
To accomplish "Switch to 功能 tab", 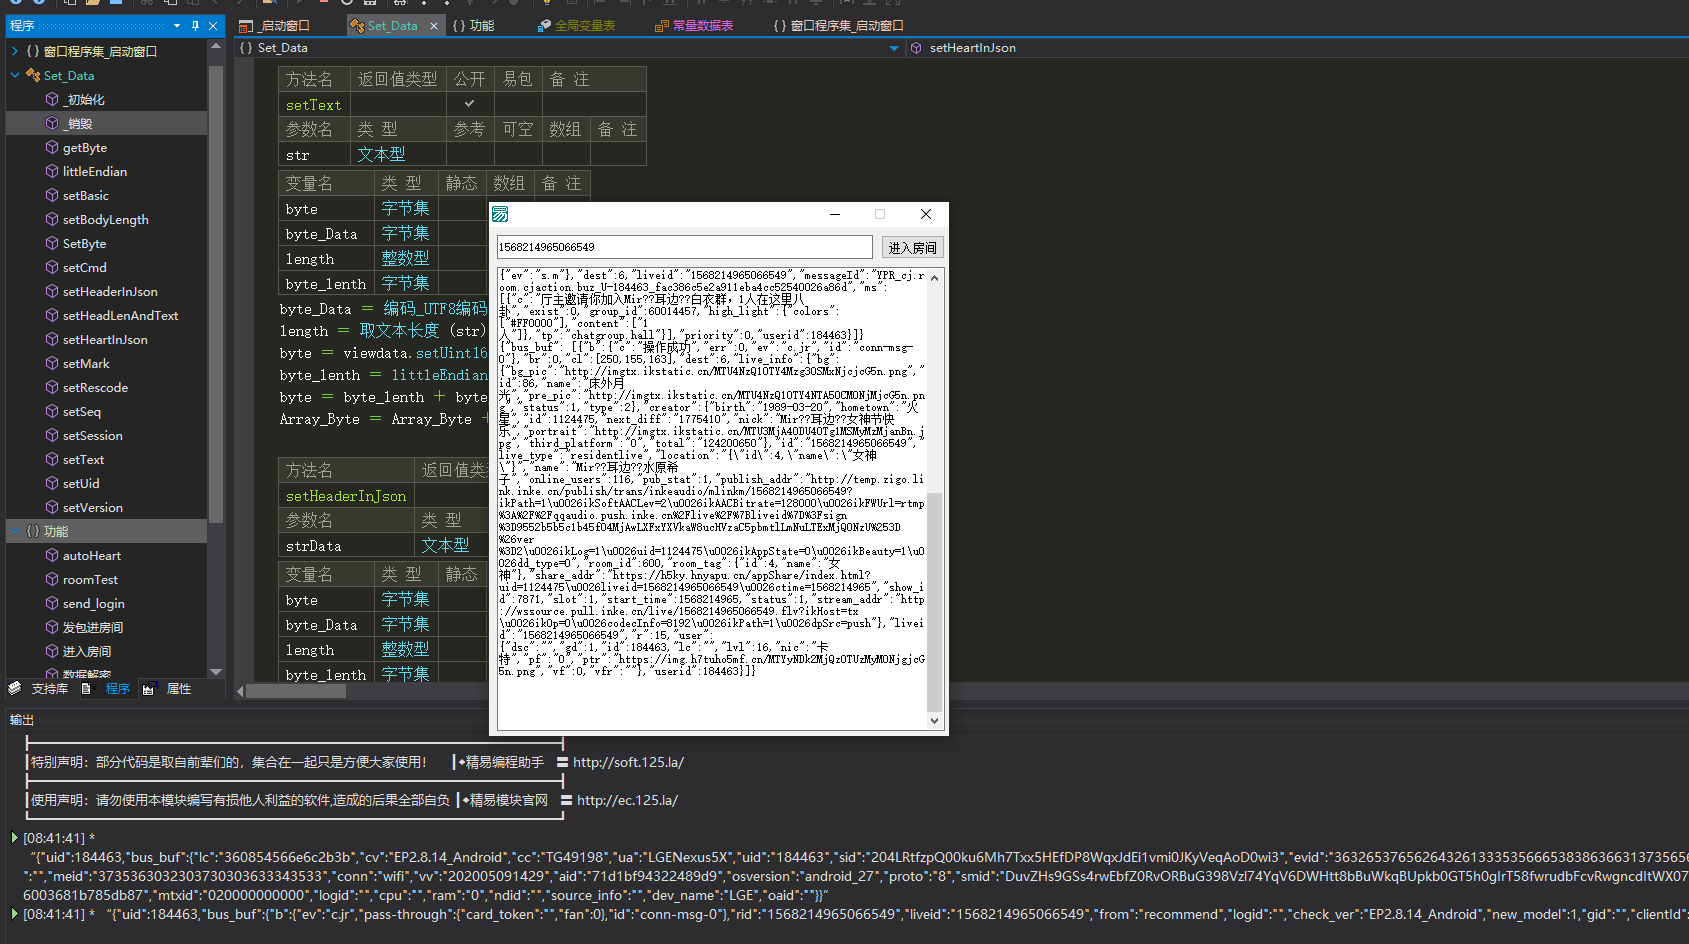I will coord(474,26).
